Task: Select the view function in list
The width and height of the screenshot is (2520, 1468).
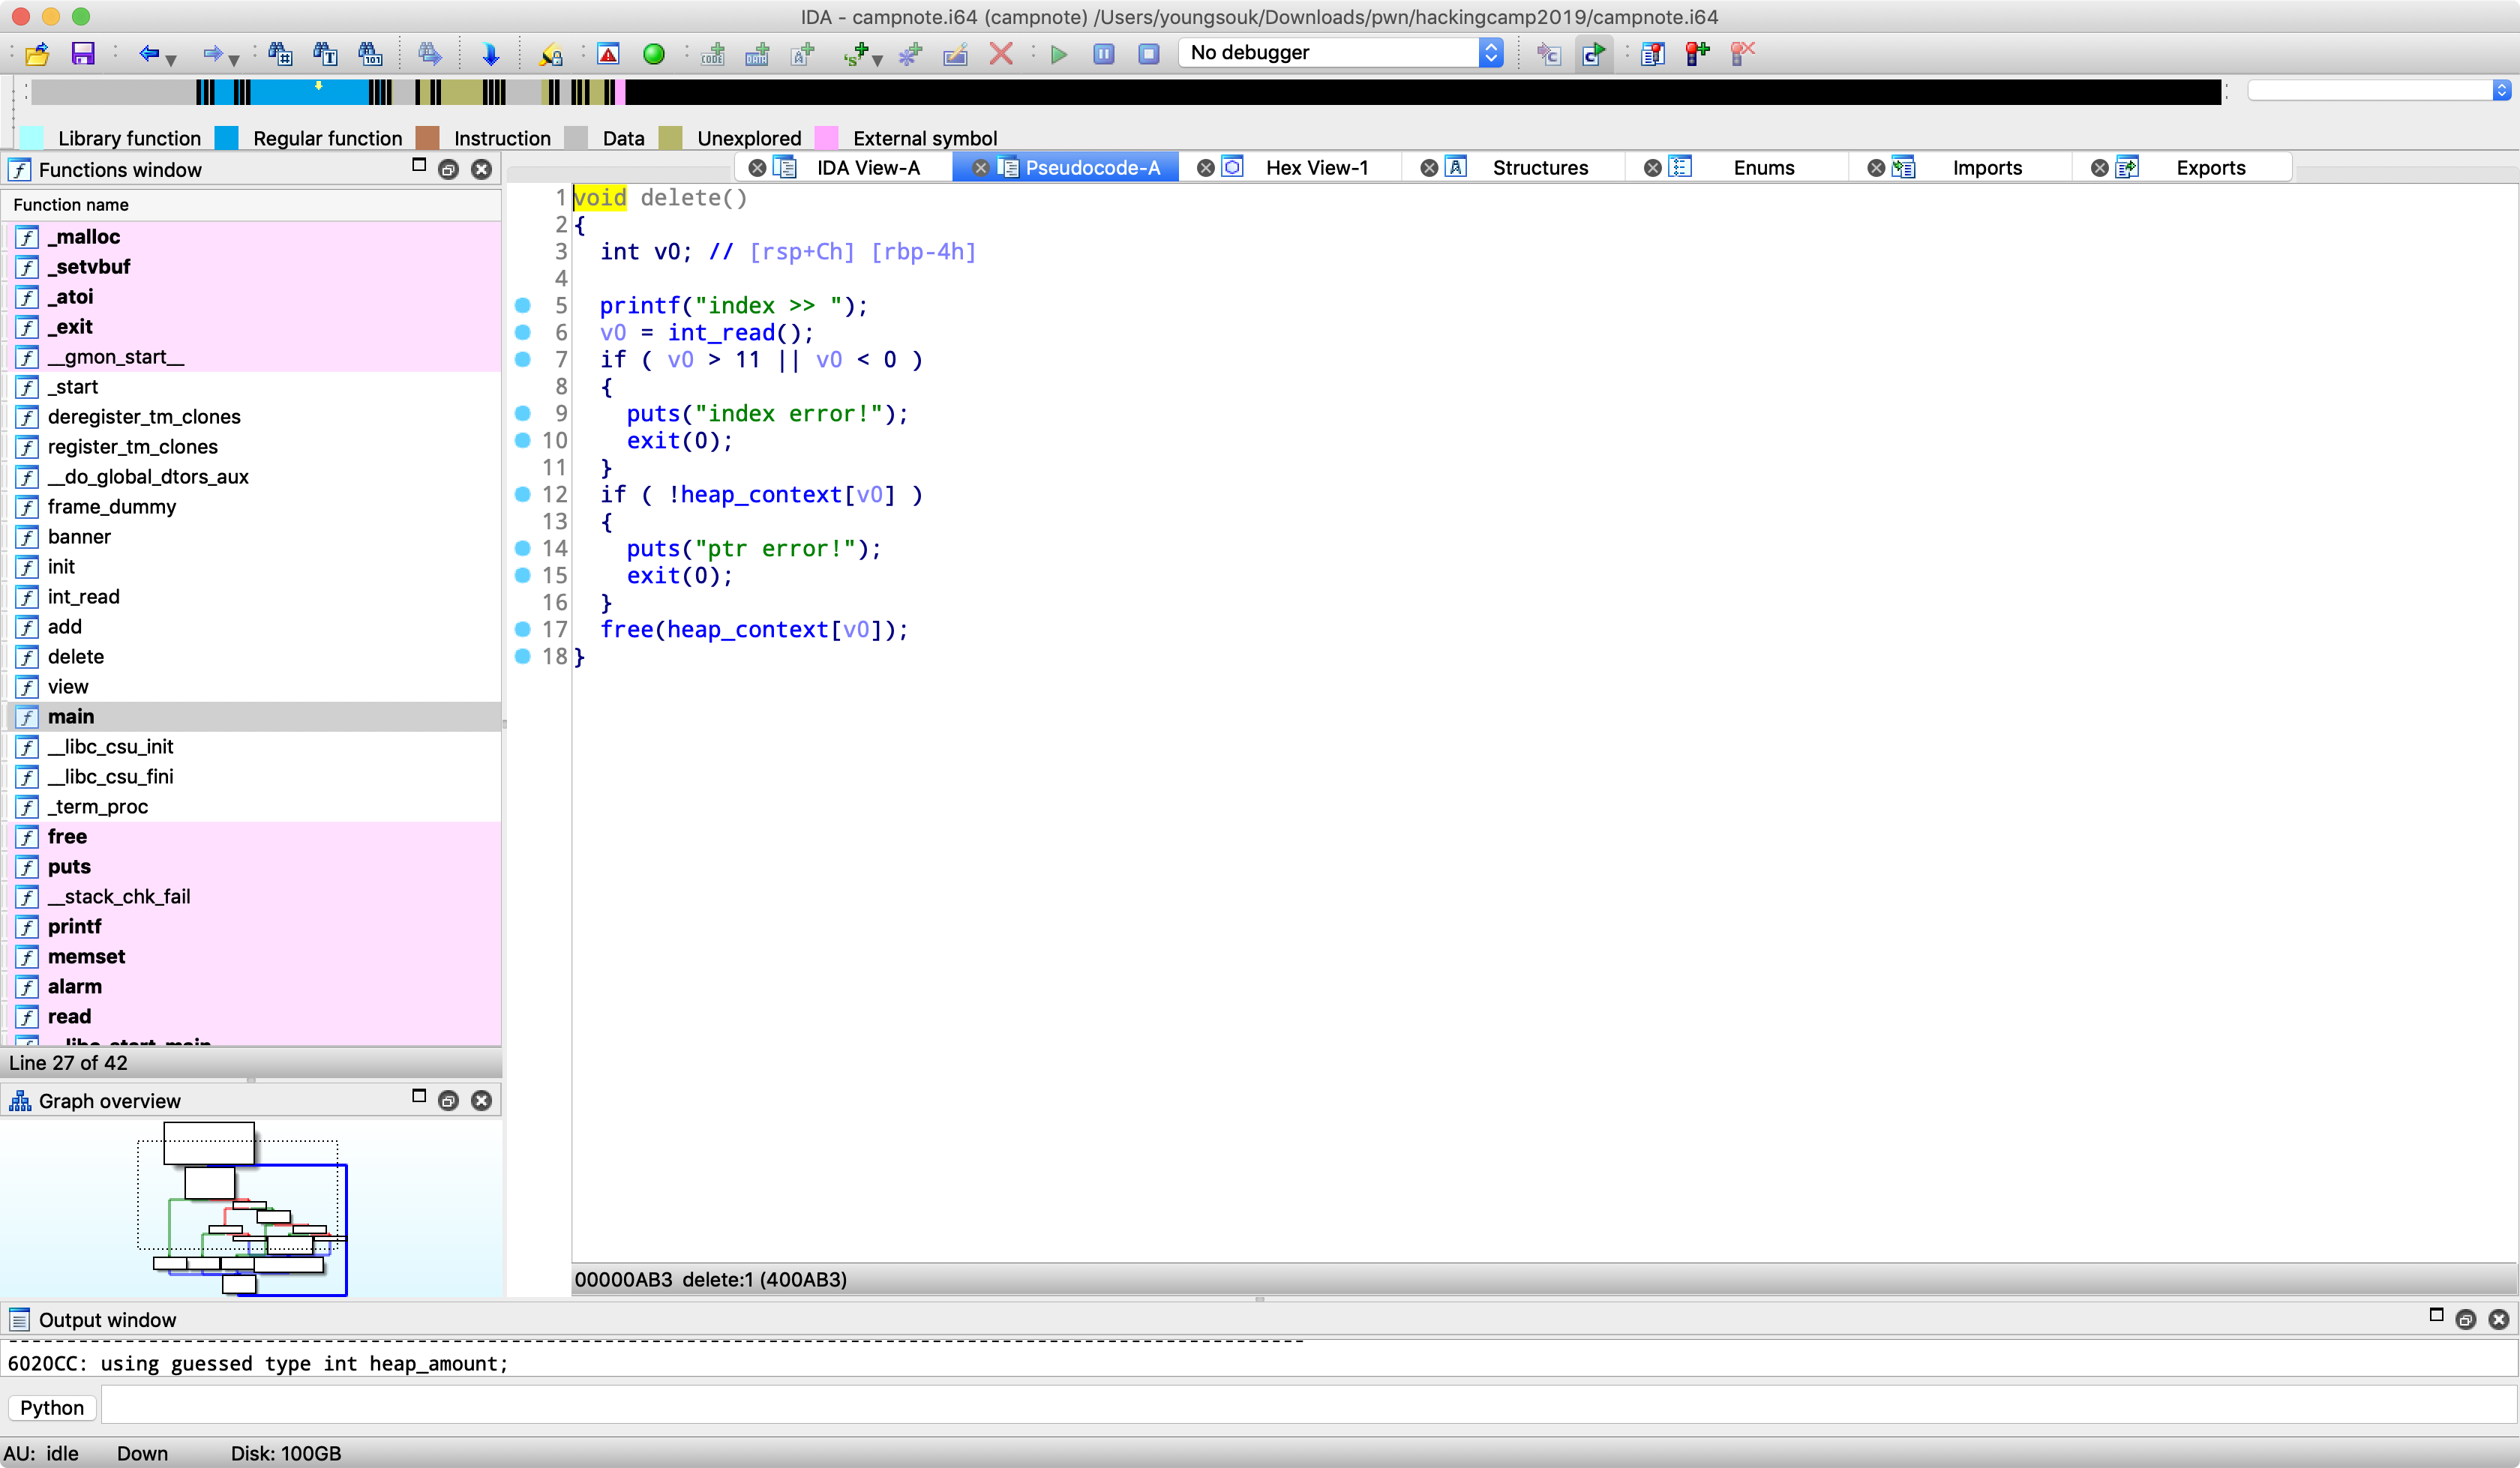Action: [68, 686]
